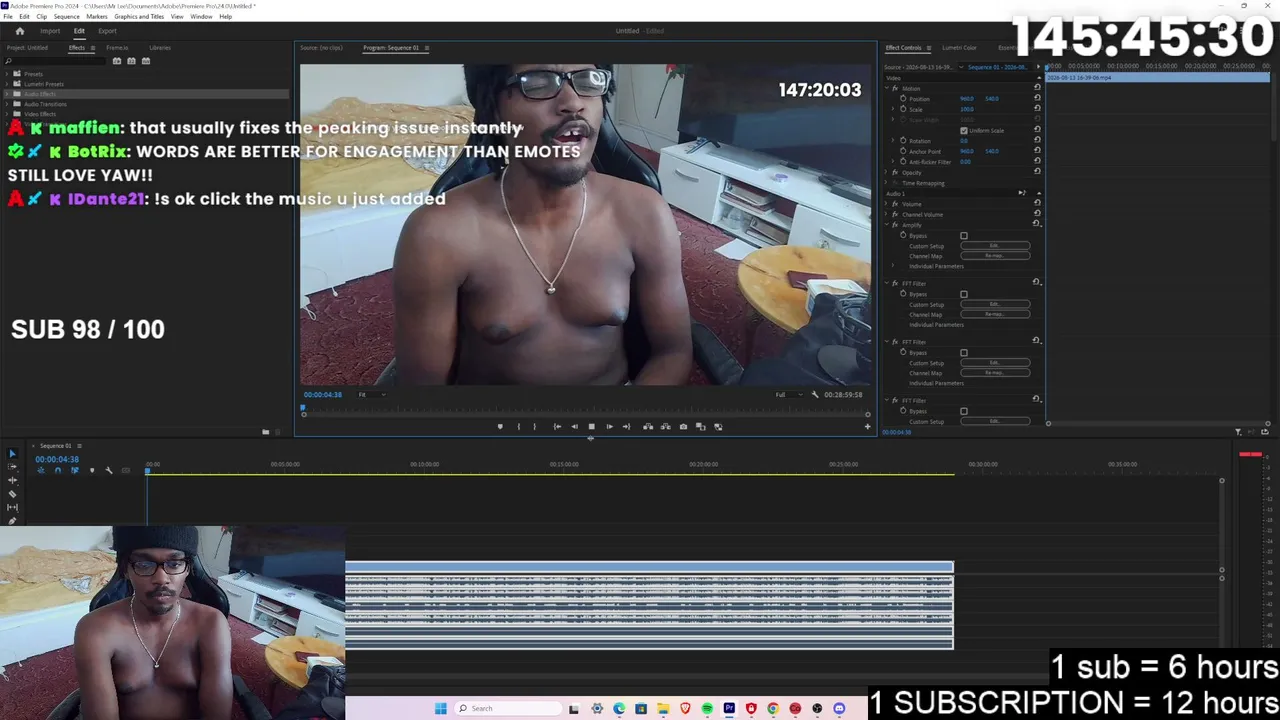Viewport: 1280px width, 720px height.
Task: Click the Home icon in workspace bar
Action: (x=19, y=31)
